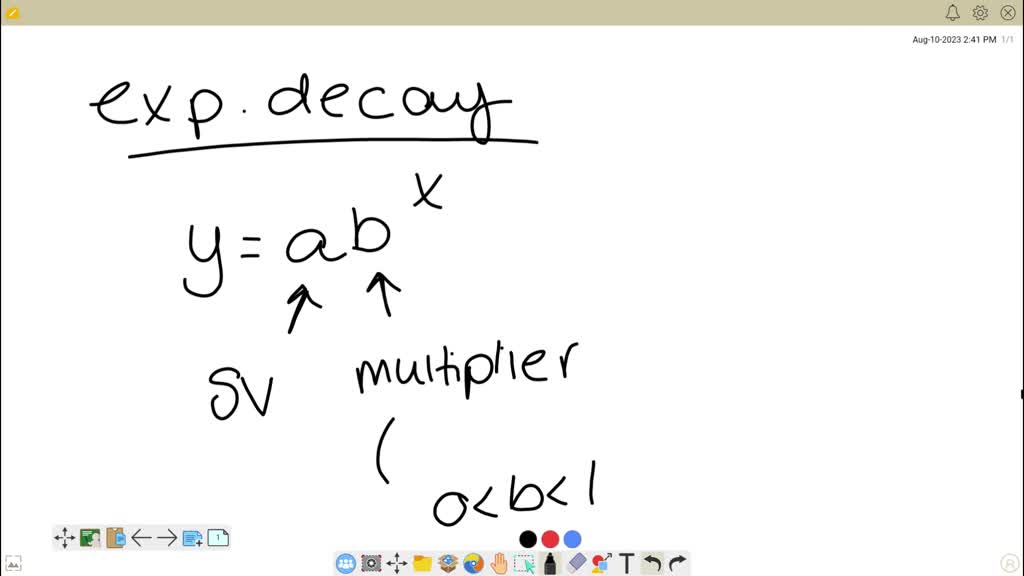The height and width of the screenshot is (576, 1024).
Task: Open the folder file browser
Action: (x=422, y=563)
